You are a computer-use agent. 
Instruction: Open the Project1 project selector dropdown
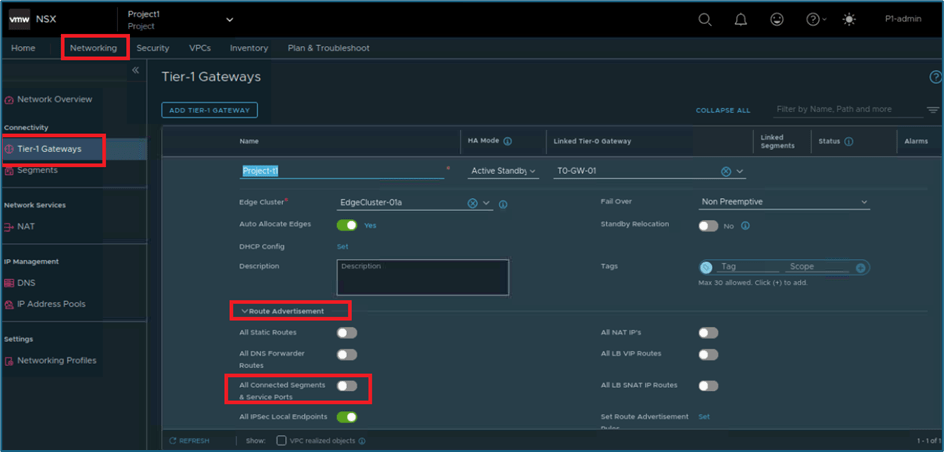(x=229, y=19)
